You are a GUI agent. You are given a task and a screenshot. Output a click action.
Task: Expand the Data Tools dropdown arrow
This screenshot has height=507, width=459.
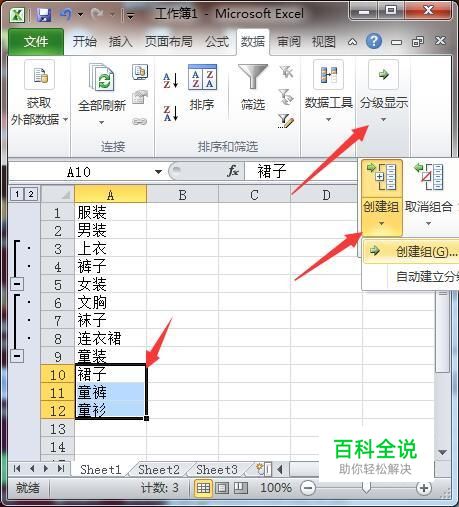328,119
